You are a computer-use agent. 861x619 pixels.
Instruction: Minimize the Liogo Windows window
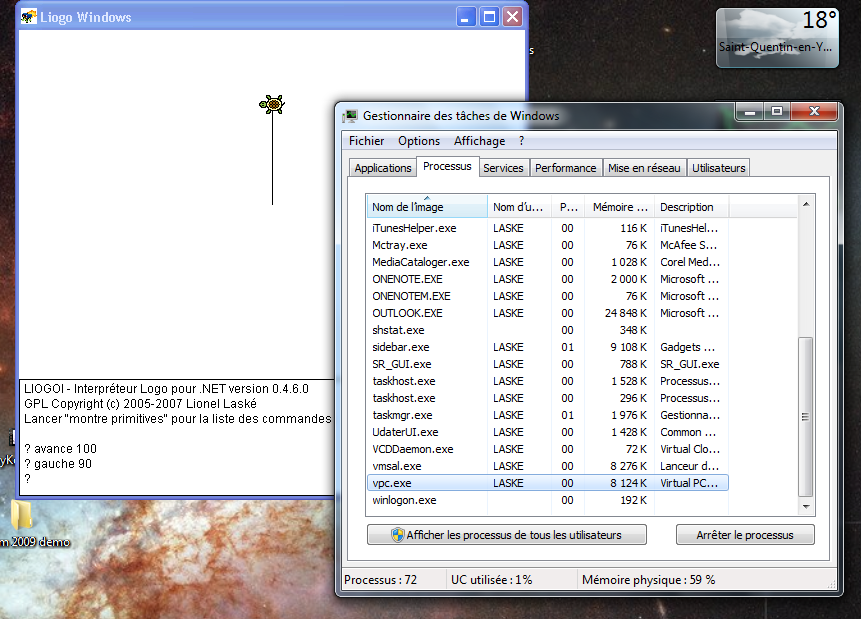[466, 17]
